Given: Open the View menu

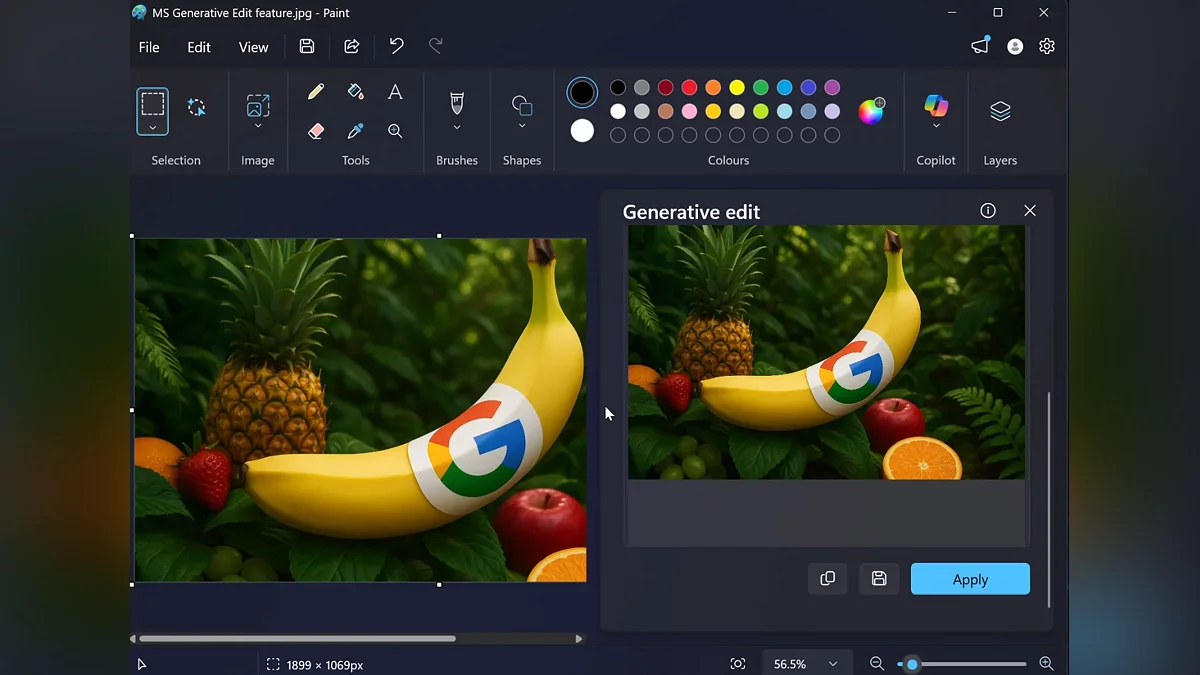Looking at the screenshot, I should [253, 47].
